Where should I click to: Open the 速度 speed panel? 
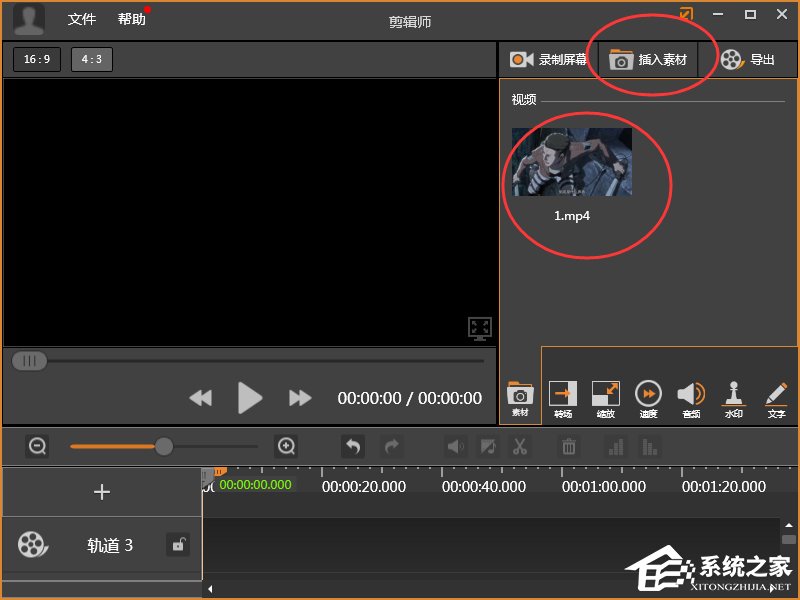pos(648,399)
